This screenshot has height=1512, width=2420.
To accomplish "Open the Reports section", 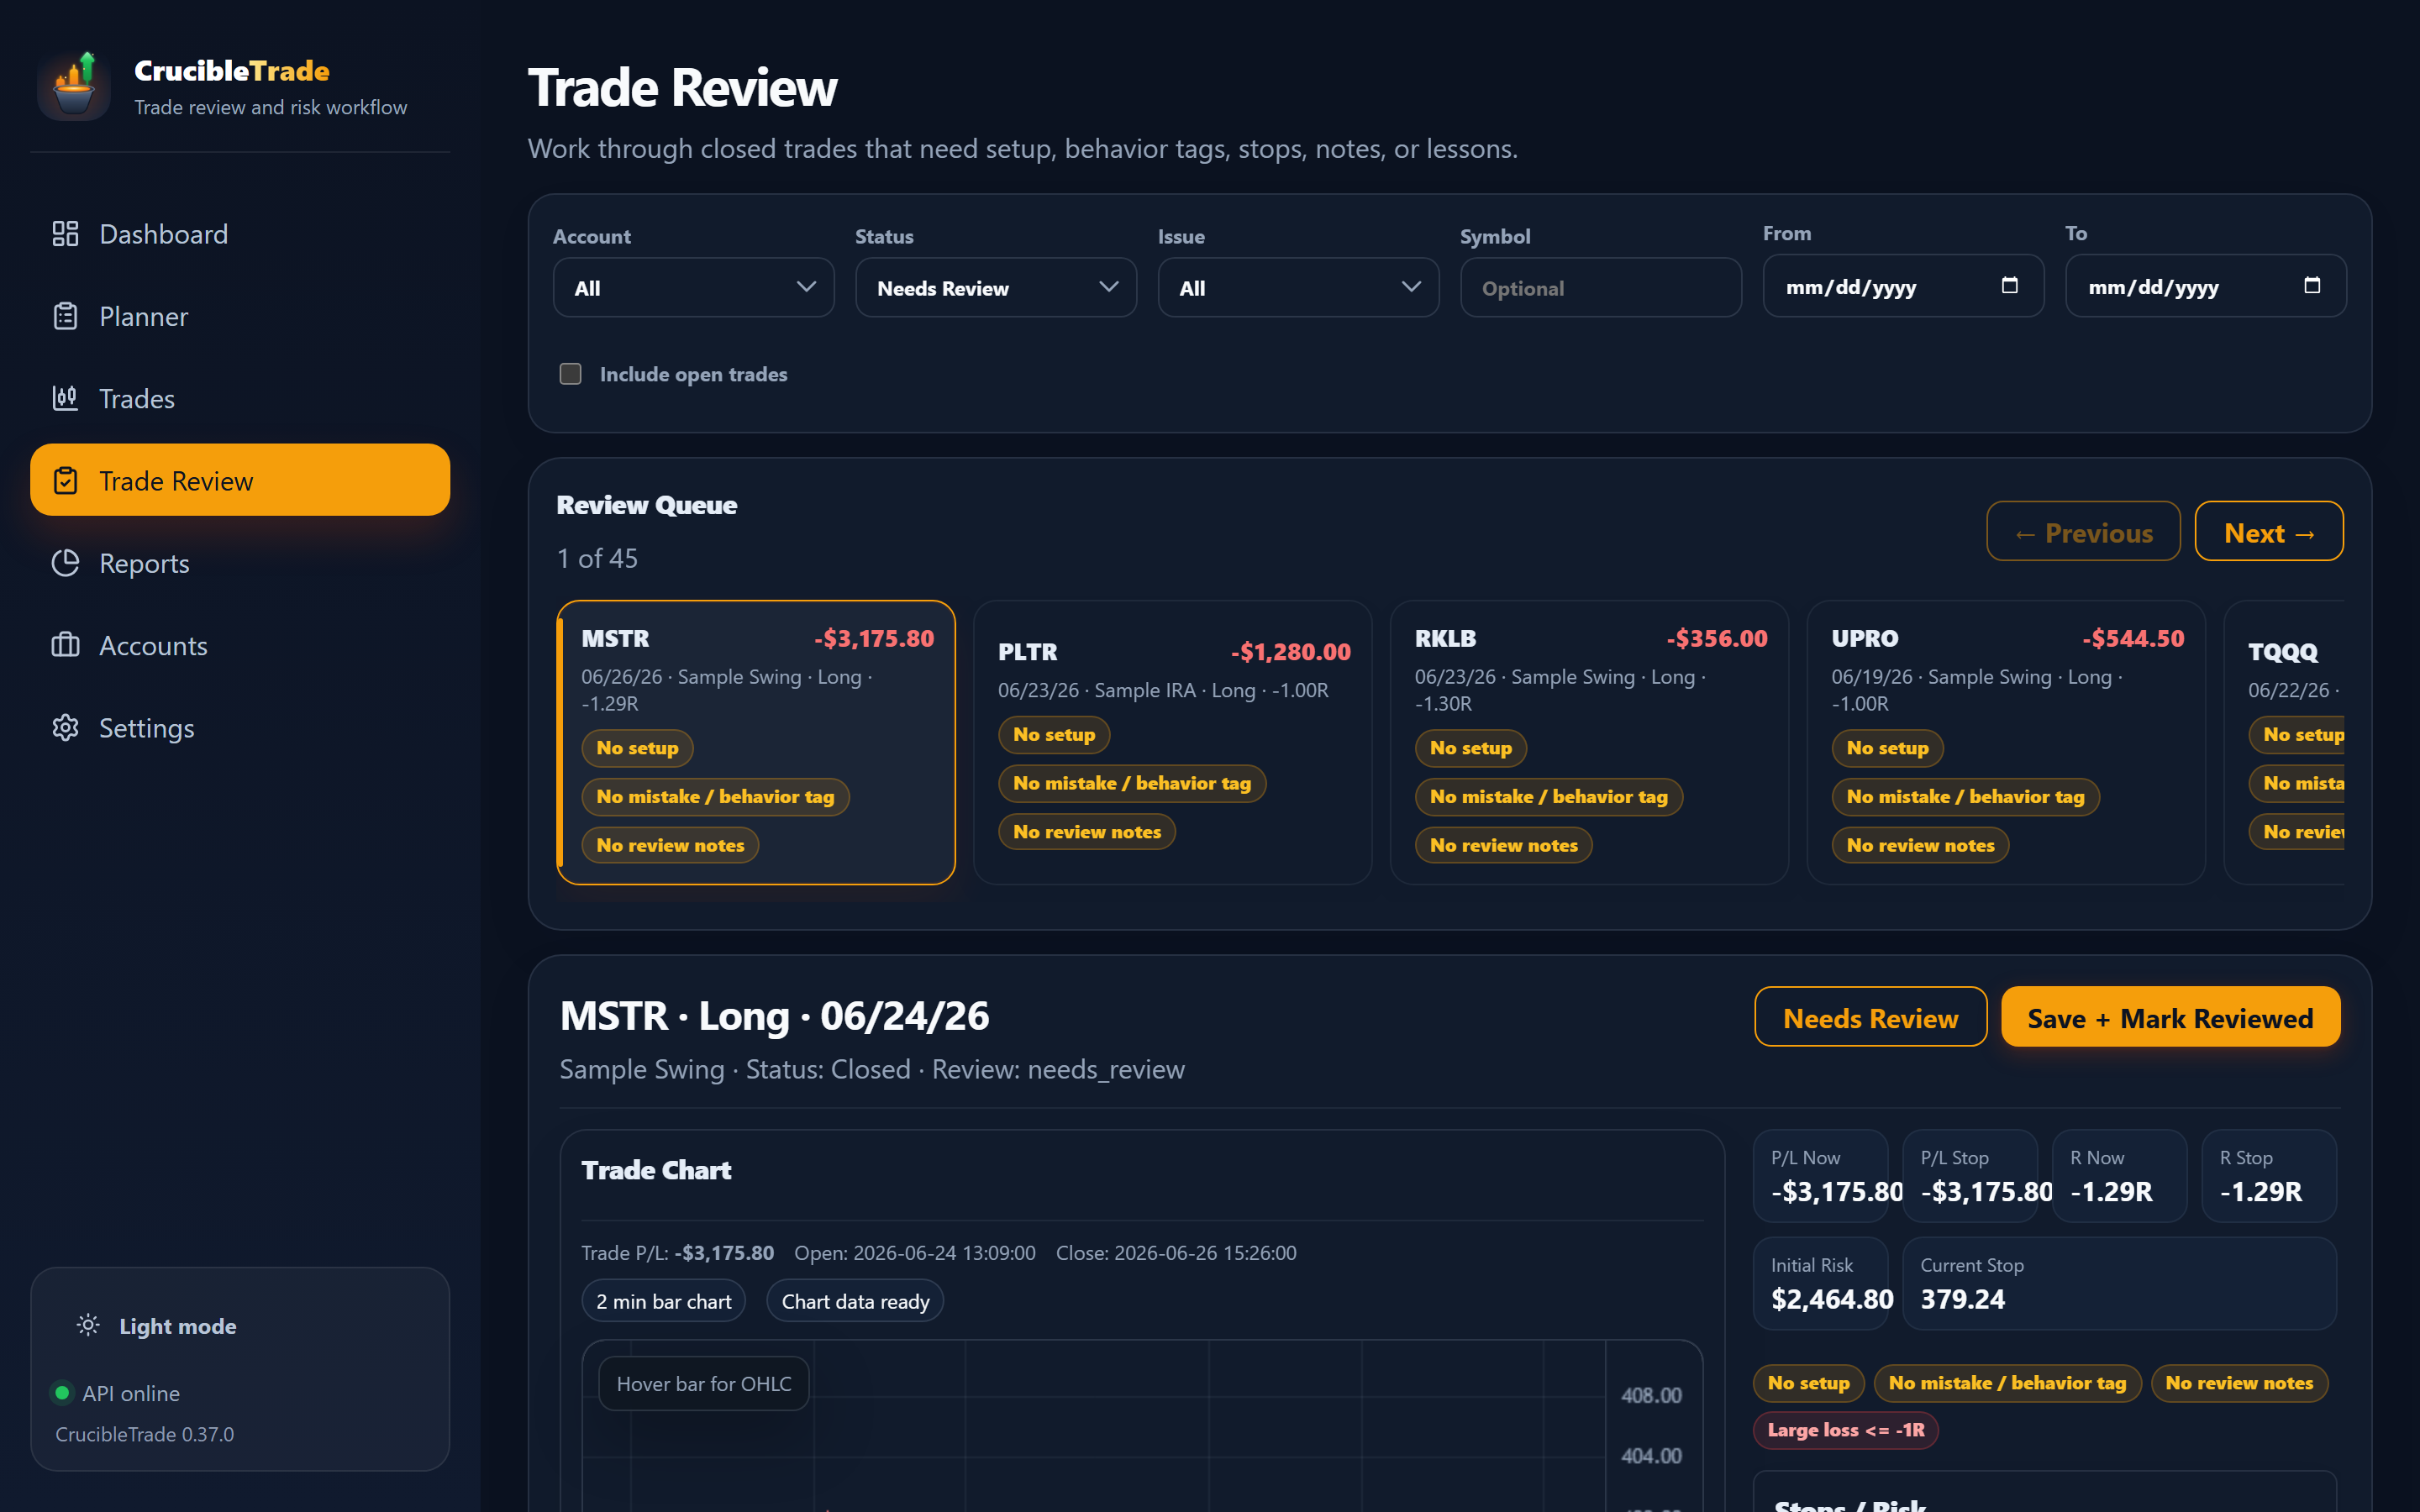I will 240,563.
